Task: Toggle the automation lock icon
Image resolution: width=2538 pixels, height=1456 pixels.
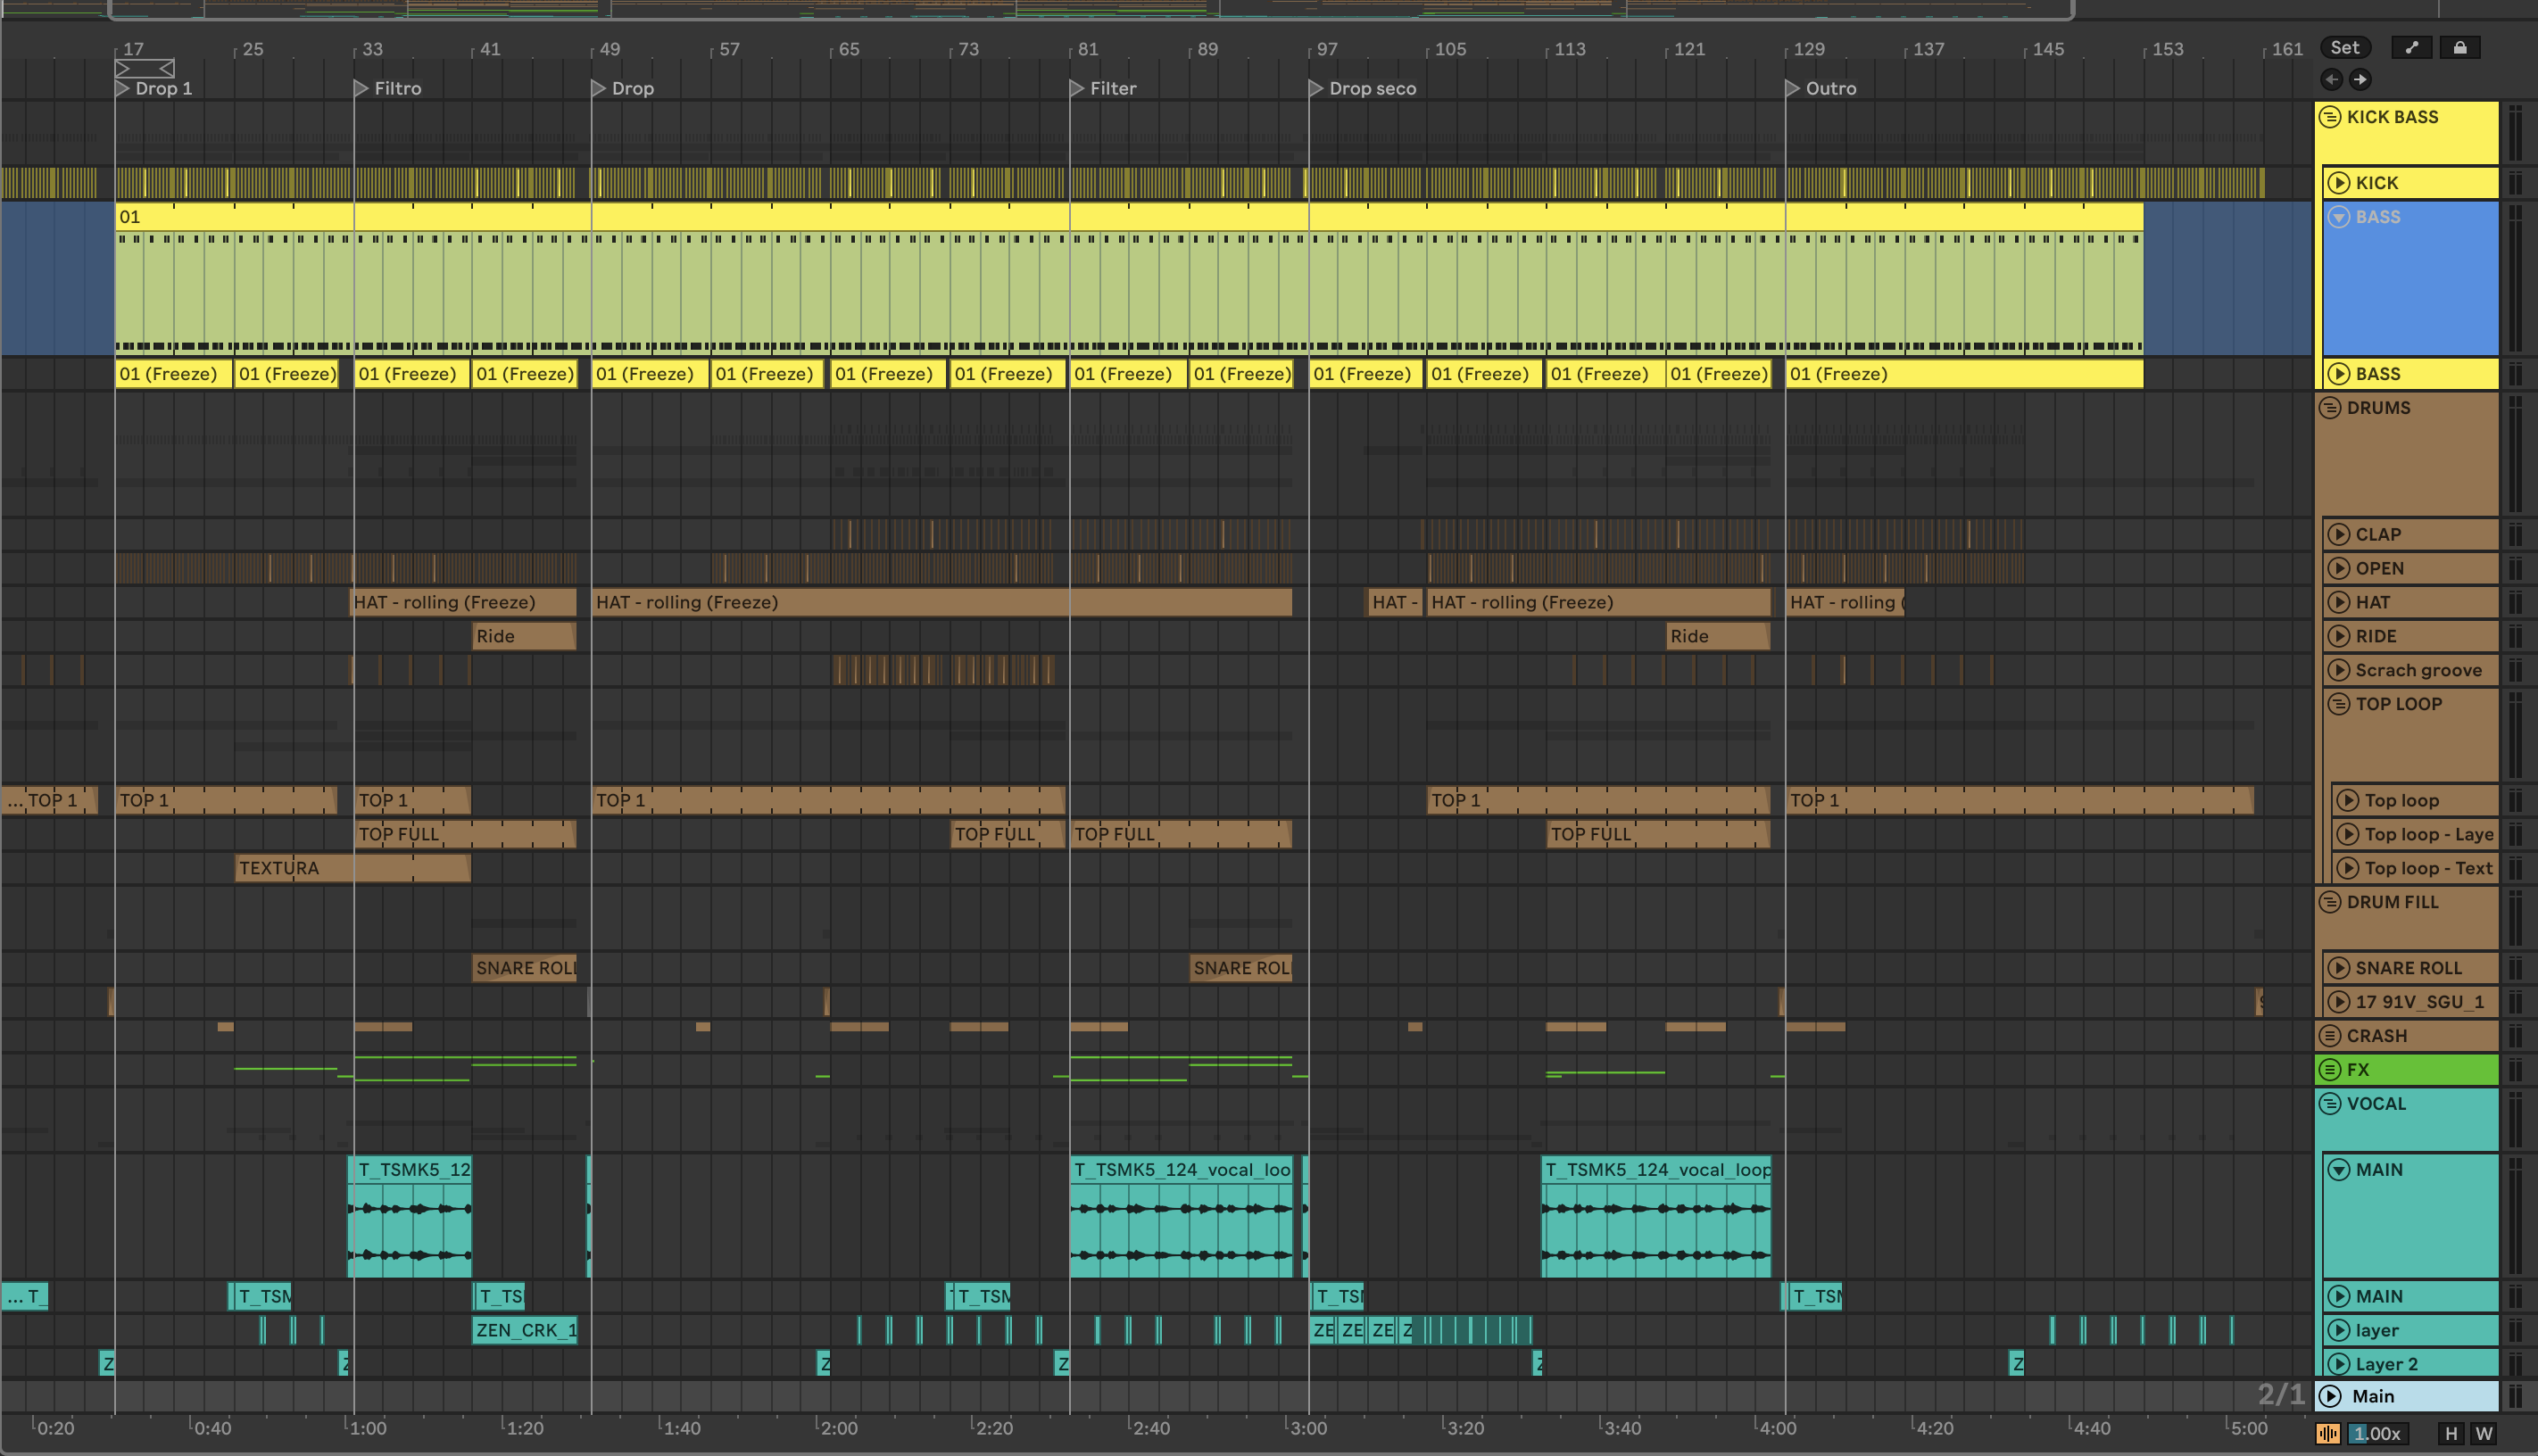Action: click(x=2459, y=47)
